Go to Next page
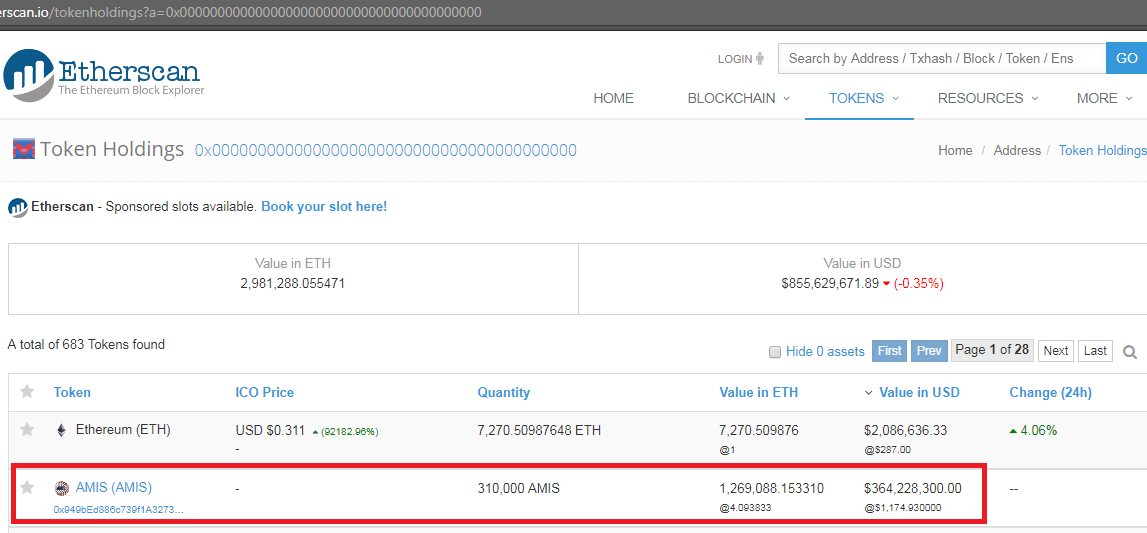The width and height of the screenshot is (1147, 533). pyautogui.click(x=1056, y=351)
